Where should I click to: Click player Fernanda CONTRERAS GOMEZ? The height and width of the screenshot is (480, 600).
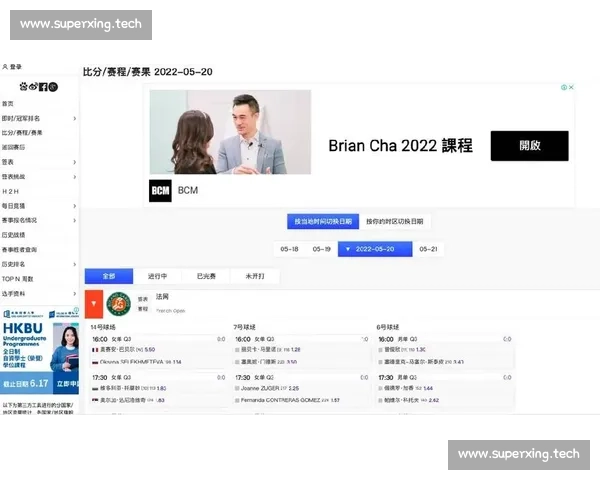pos(280,400)
